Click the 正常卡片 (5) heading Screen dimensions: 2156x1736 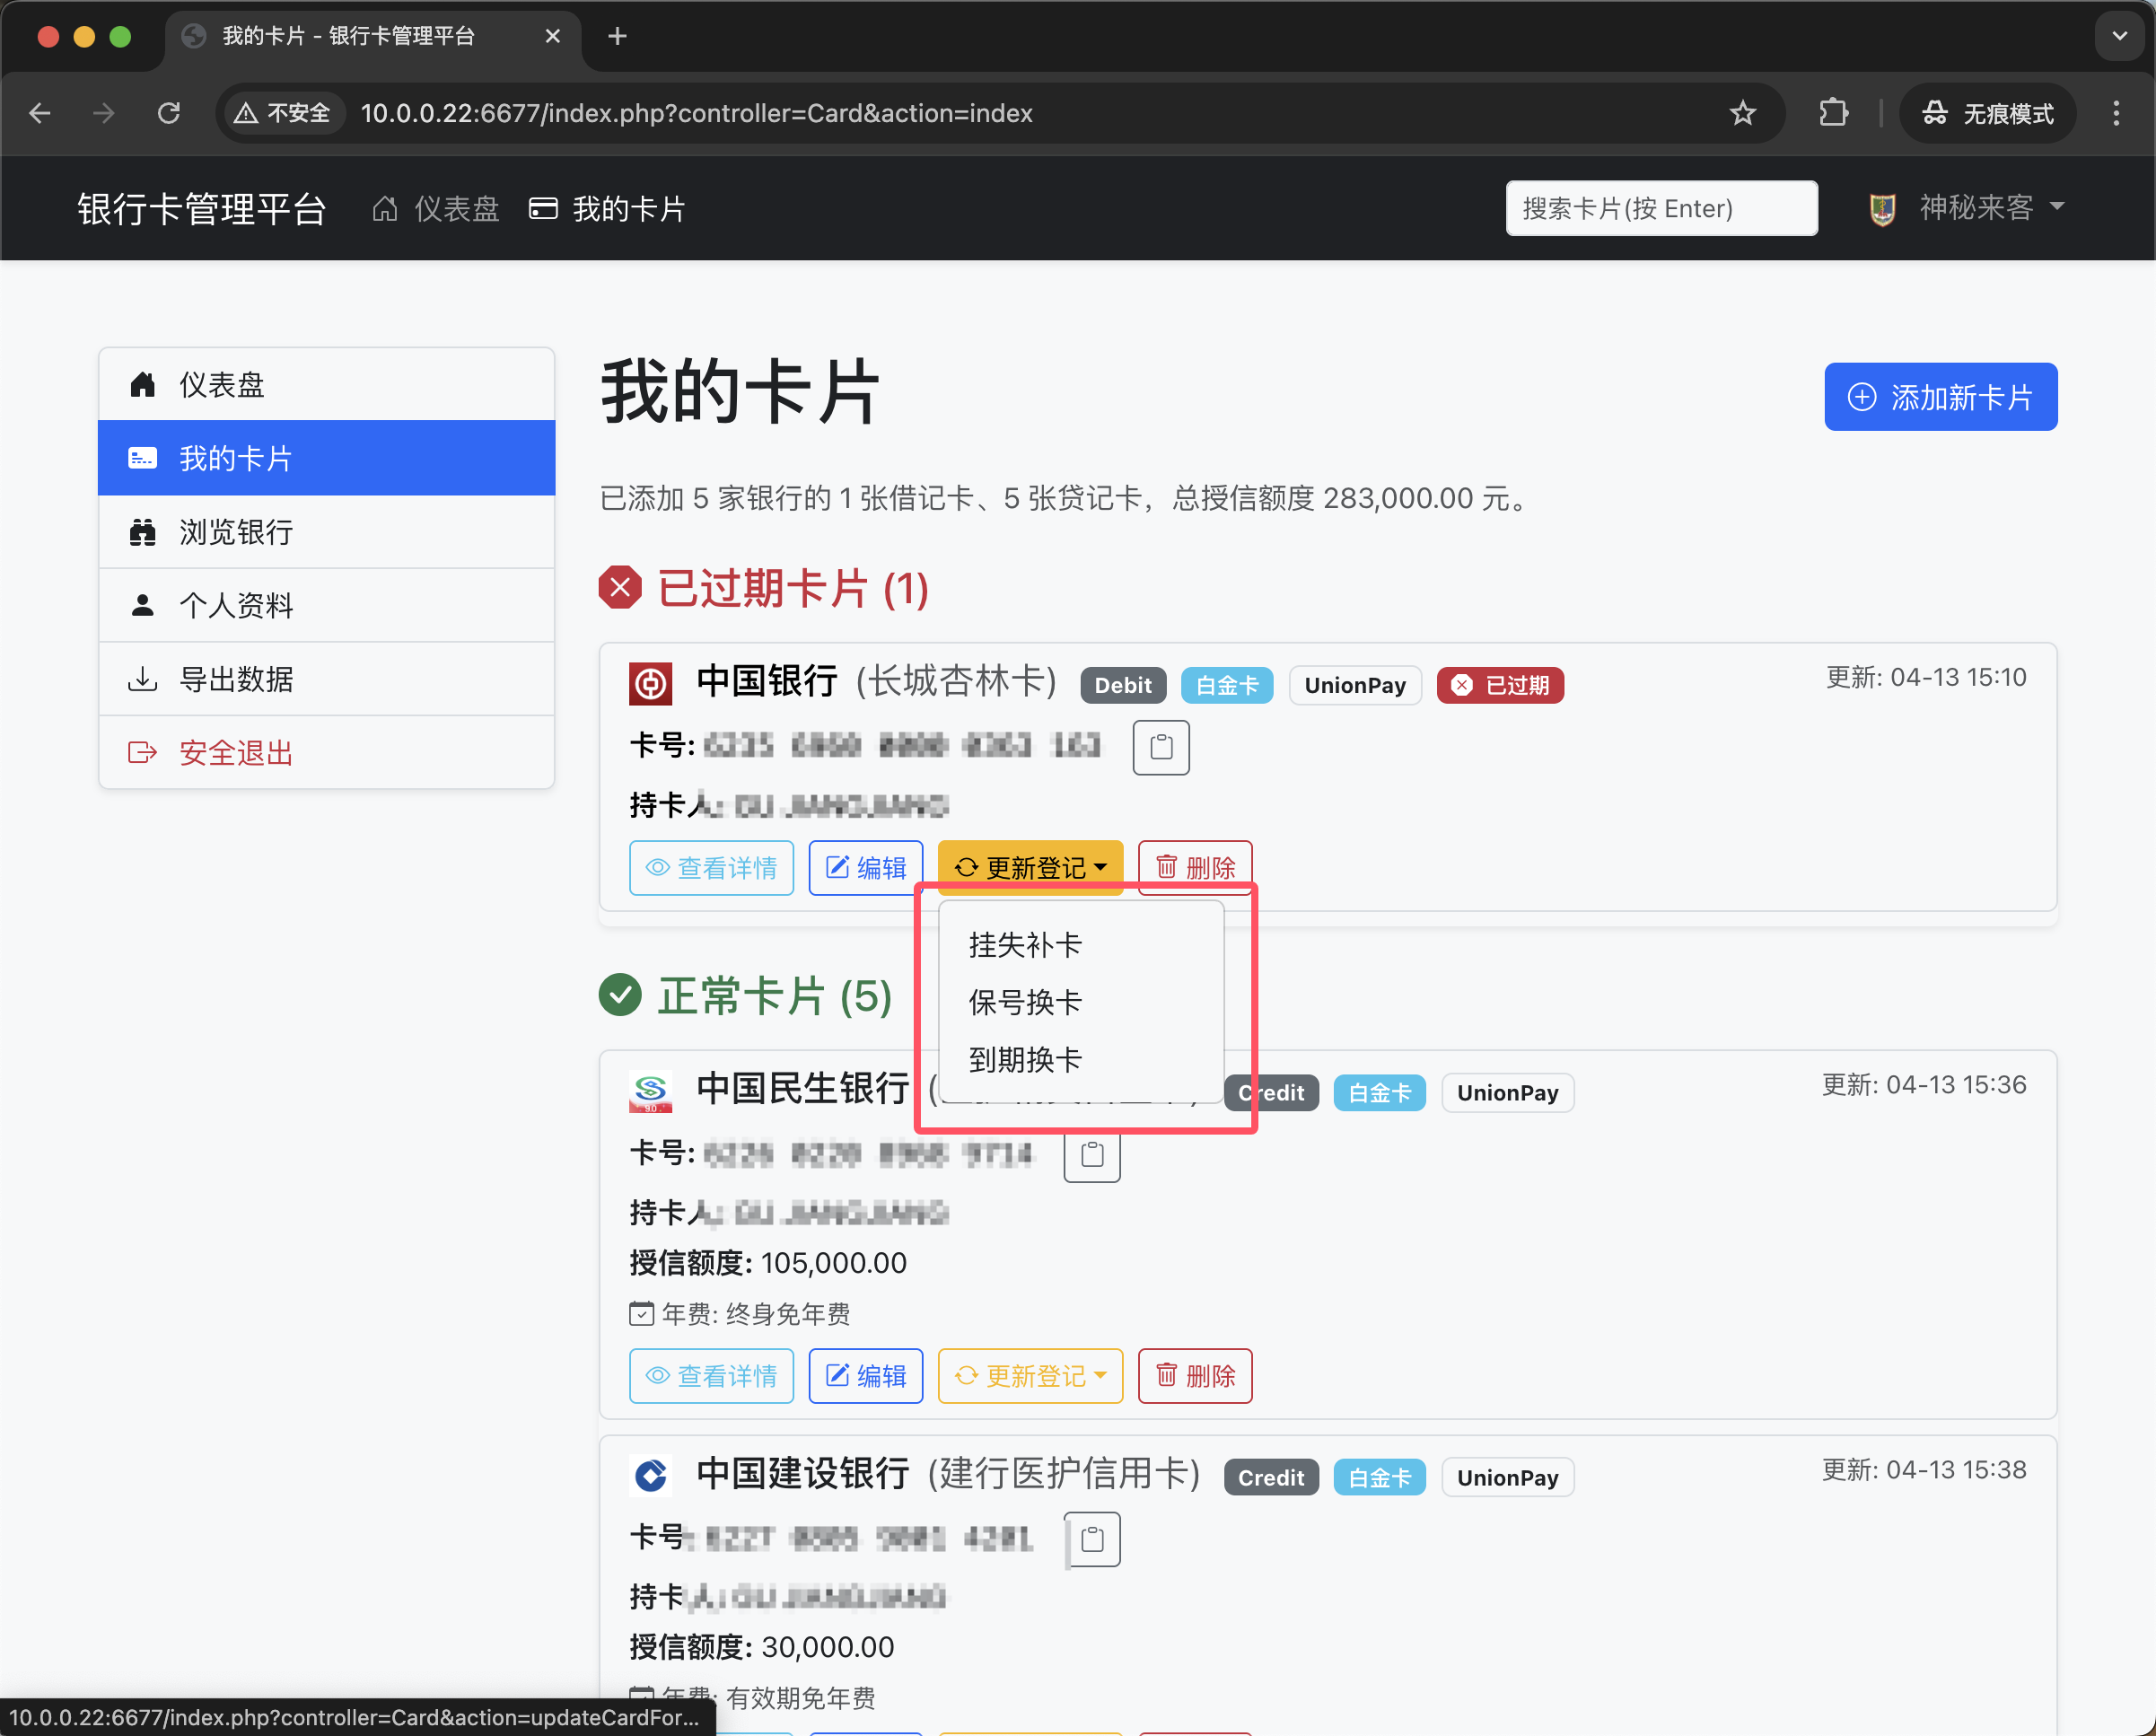click(746, 995)
